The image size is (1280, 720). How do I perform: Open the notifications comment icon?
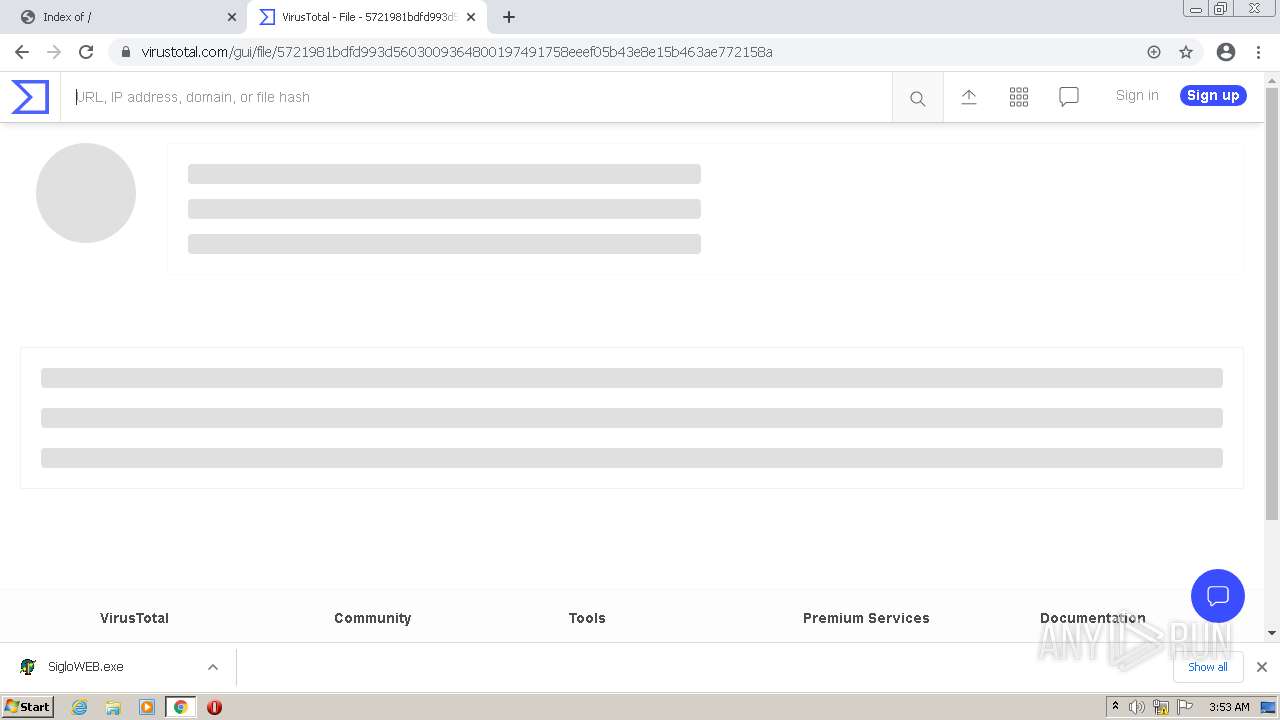[x=1068, y=97]
